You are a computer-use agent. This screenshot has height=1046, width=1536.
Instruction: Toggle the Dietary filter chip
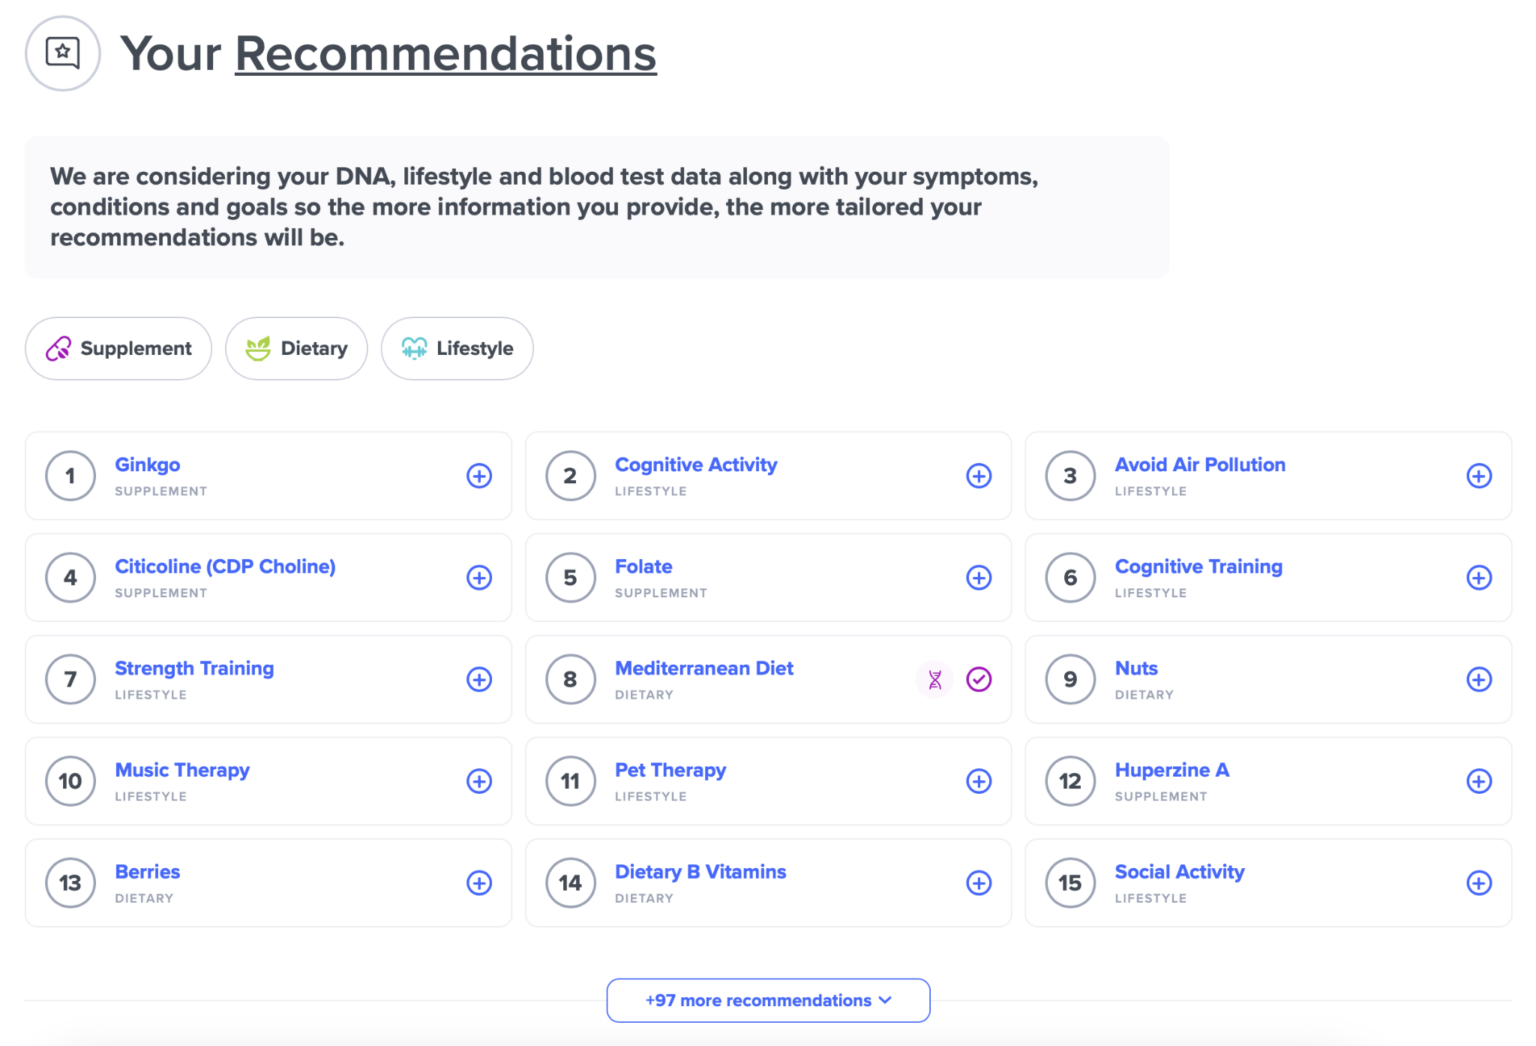click(x=296, y=349)
